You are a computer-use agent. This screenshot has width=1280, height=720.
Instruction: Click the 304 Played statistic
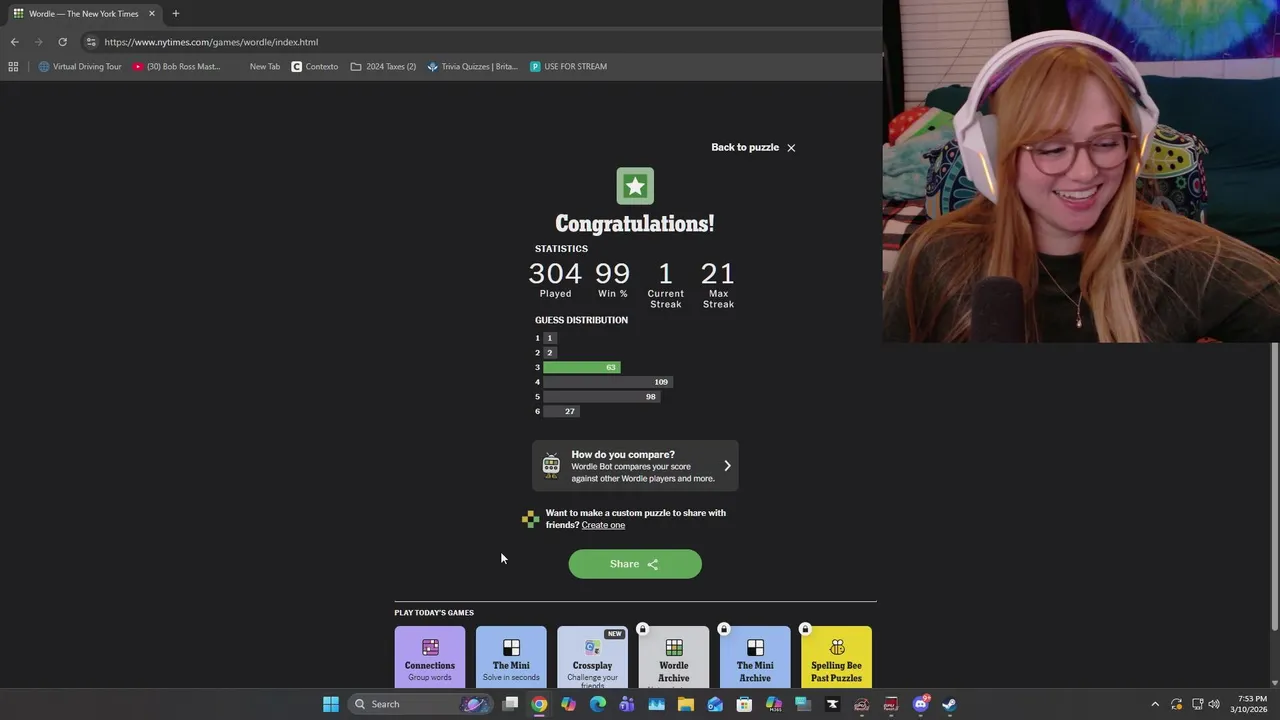555,280
